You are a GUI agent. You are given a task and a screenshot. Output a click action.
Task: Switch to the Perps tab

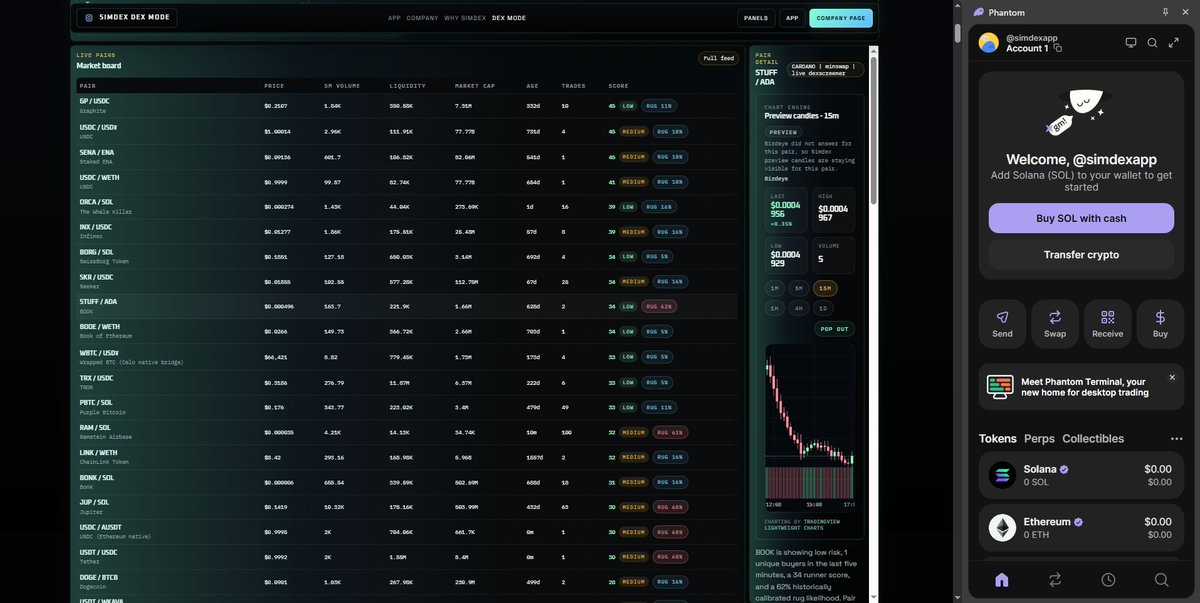(x=1039, y=439)
